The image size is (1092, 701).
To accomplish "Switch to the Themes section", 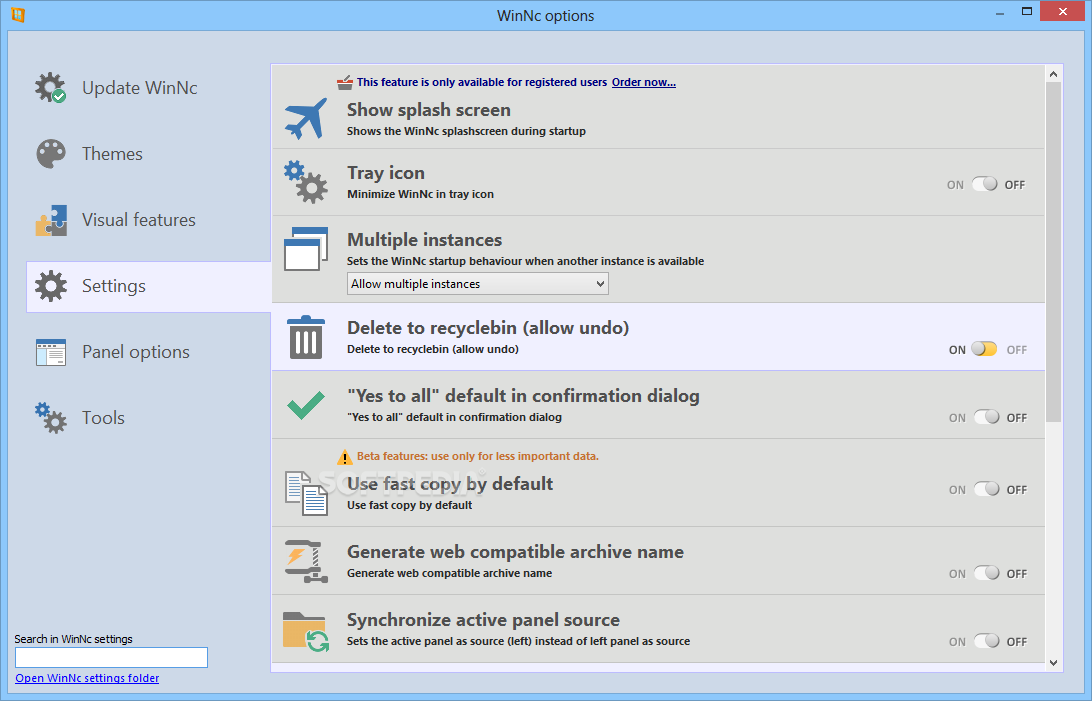I will point(112,154).
